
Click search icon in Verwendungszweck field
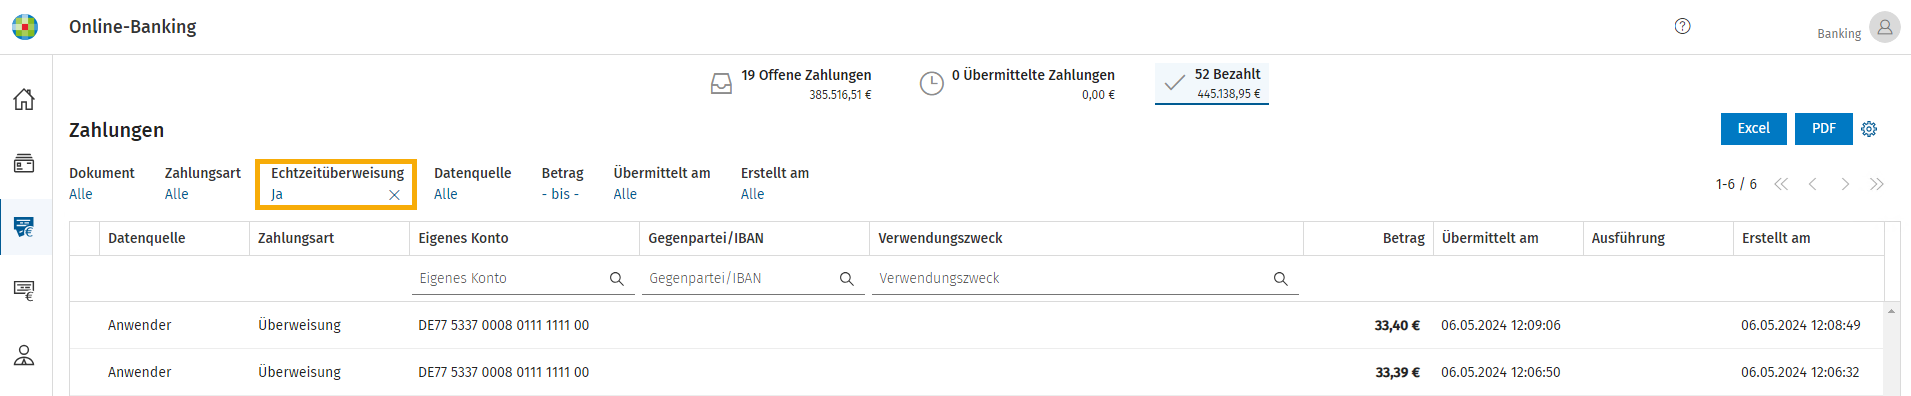[x=1280, y=279]
